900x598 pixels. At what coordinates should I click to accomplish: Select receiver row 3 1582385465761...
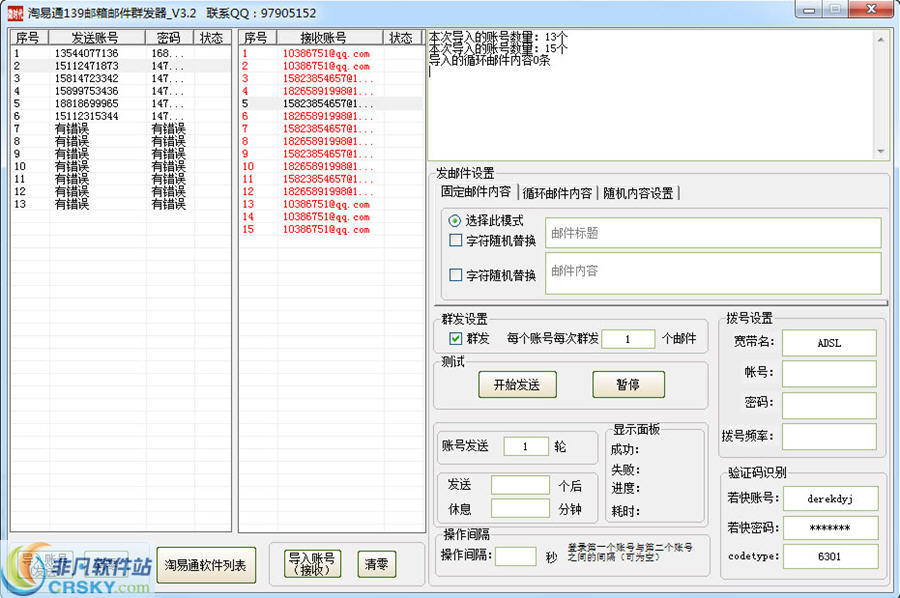point(331,79)
